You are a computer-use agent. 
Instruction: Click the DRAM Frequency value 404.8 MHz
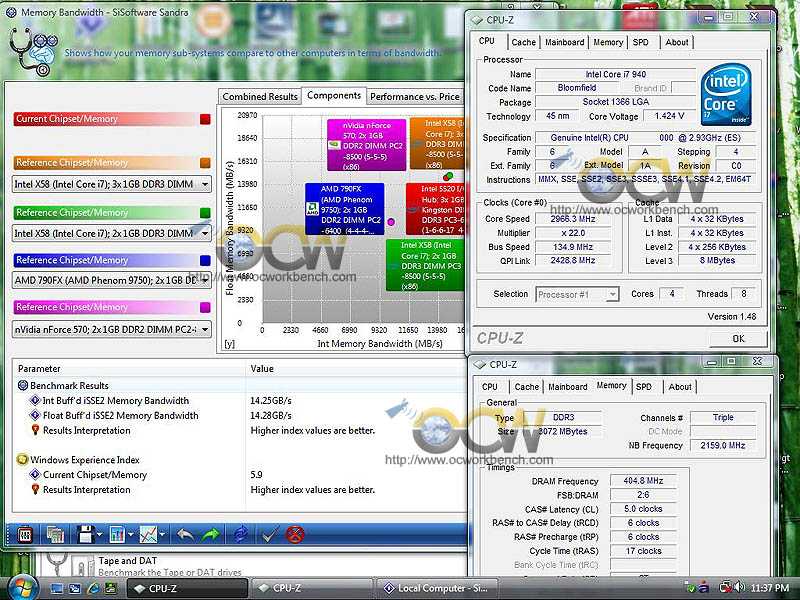tap(643, 481)
